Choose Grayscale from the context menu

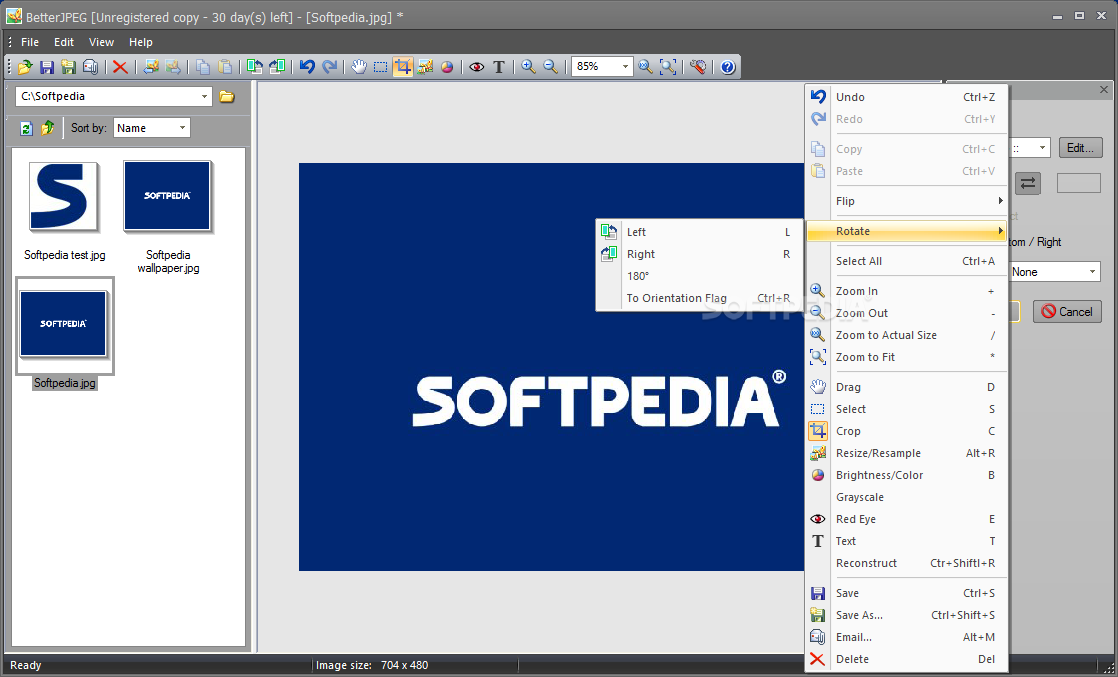tap(906, 497)
